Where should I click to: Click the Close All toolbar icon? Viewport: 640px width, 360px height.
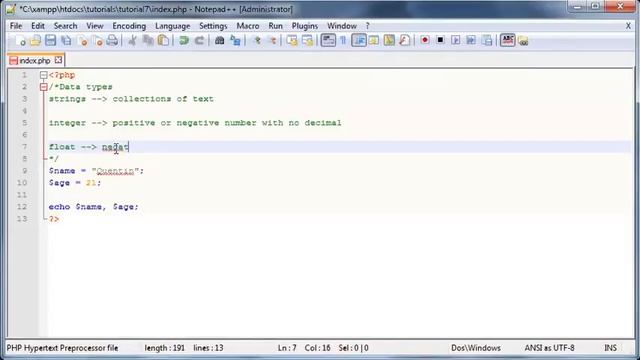pyautogui.click(x=98, y=40)
